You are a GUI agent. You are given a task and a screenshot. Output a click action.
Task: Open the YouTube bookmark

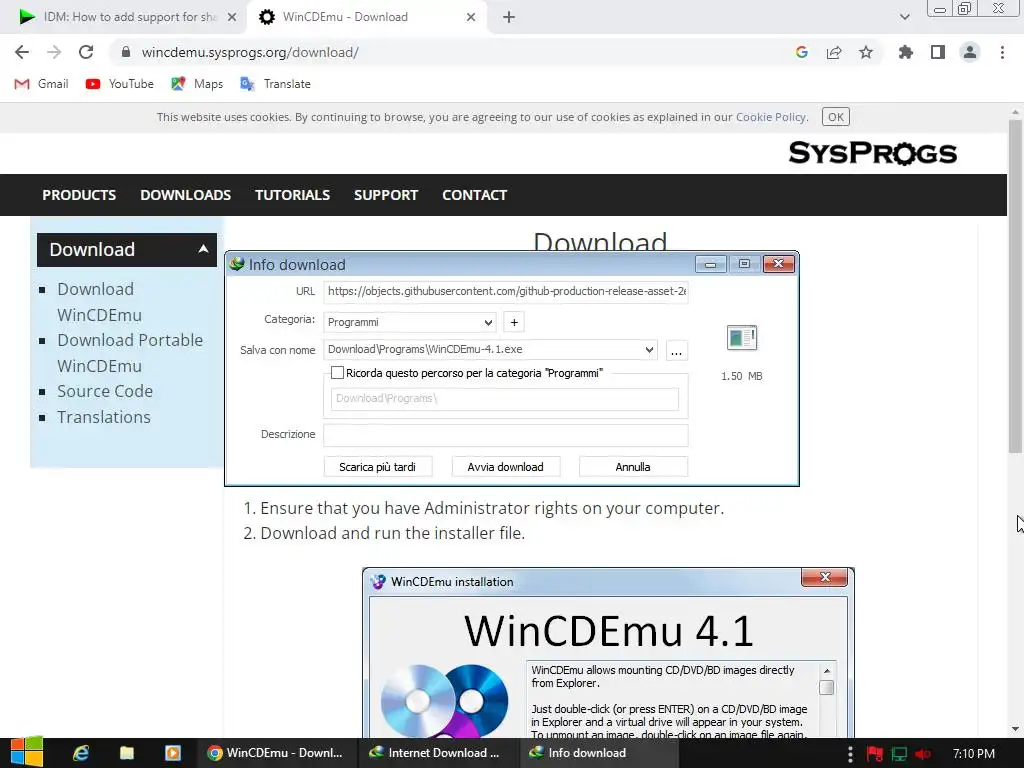click(120, 84)
